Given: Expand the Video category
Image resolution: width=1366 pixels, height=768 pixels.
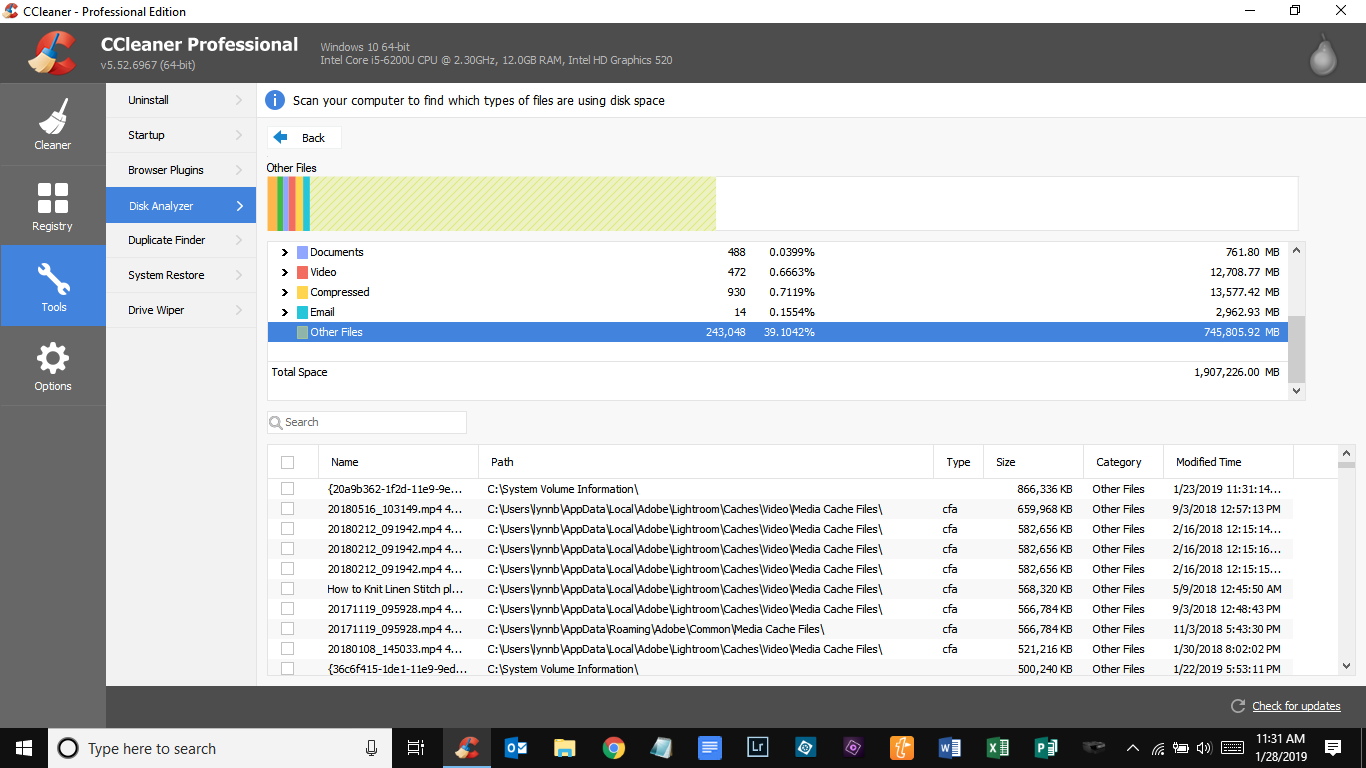Looking at the screenshot, I should 285,272.
